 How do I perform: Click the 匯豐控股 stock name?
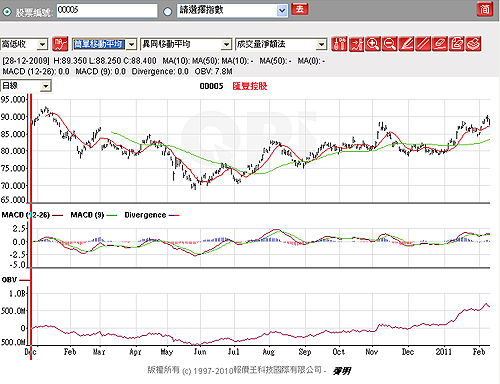pos(250,86)
